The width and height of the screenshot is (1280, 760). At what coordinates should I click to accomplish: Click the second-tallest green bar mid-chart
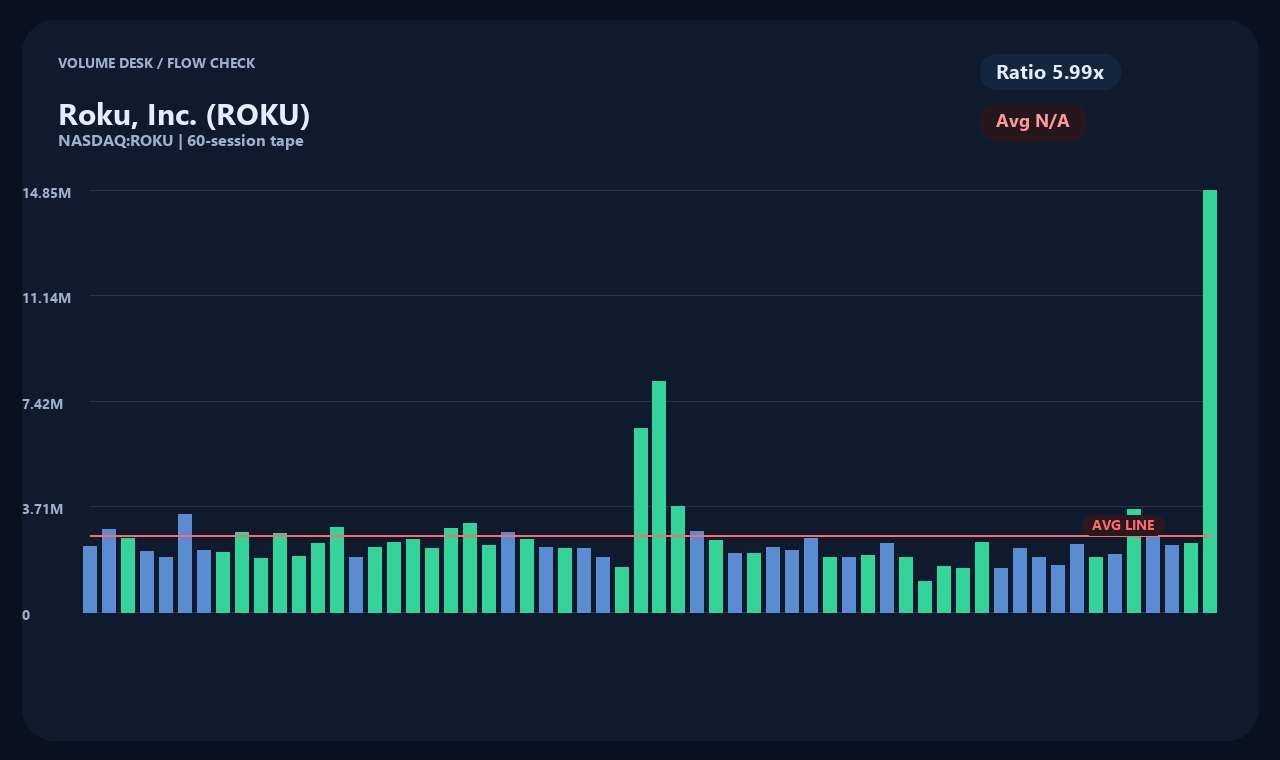[659, 497]
